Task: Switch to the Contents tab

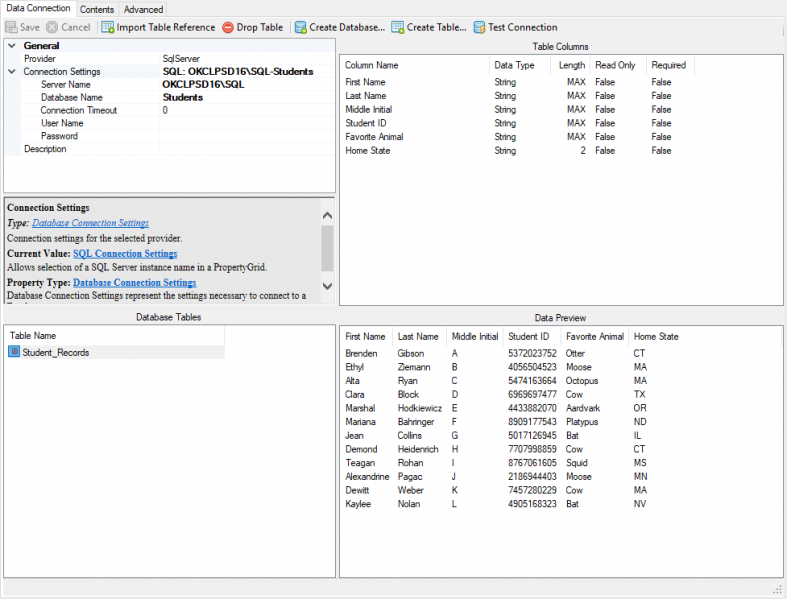Action: 97,9
